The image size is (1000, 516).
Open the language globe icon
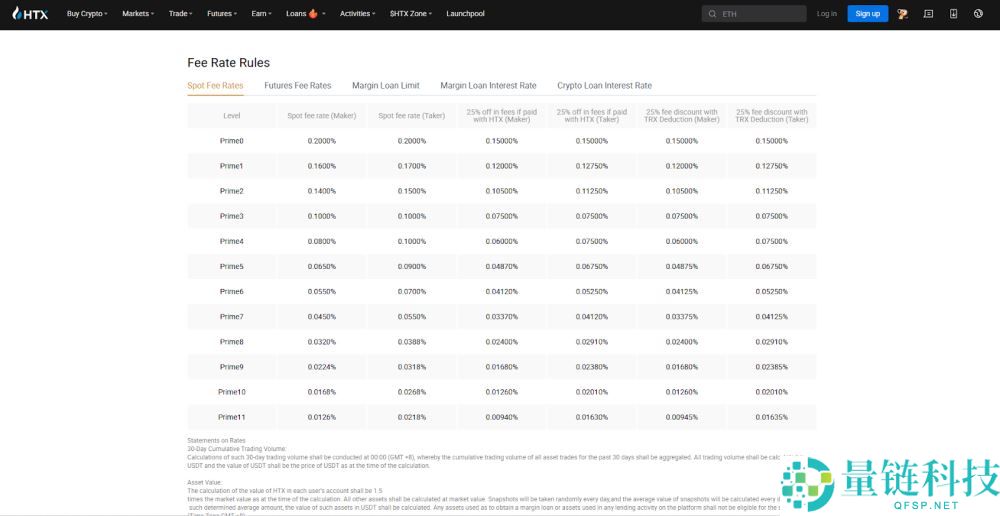(x=978, y=14)
